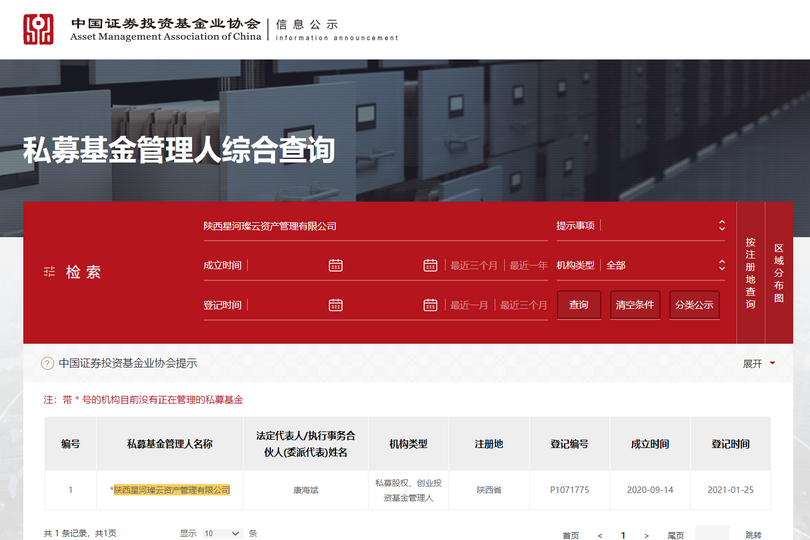Go to 尾页 last page

coord(676,535)
